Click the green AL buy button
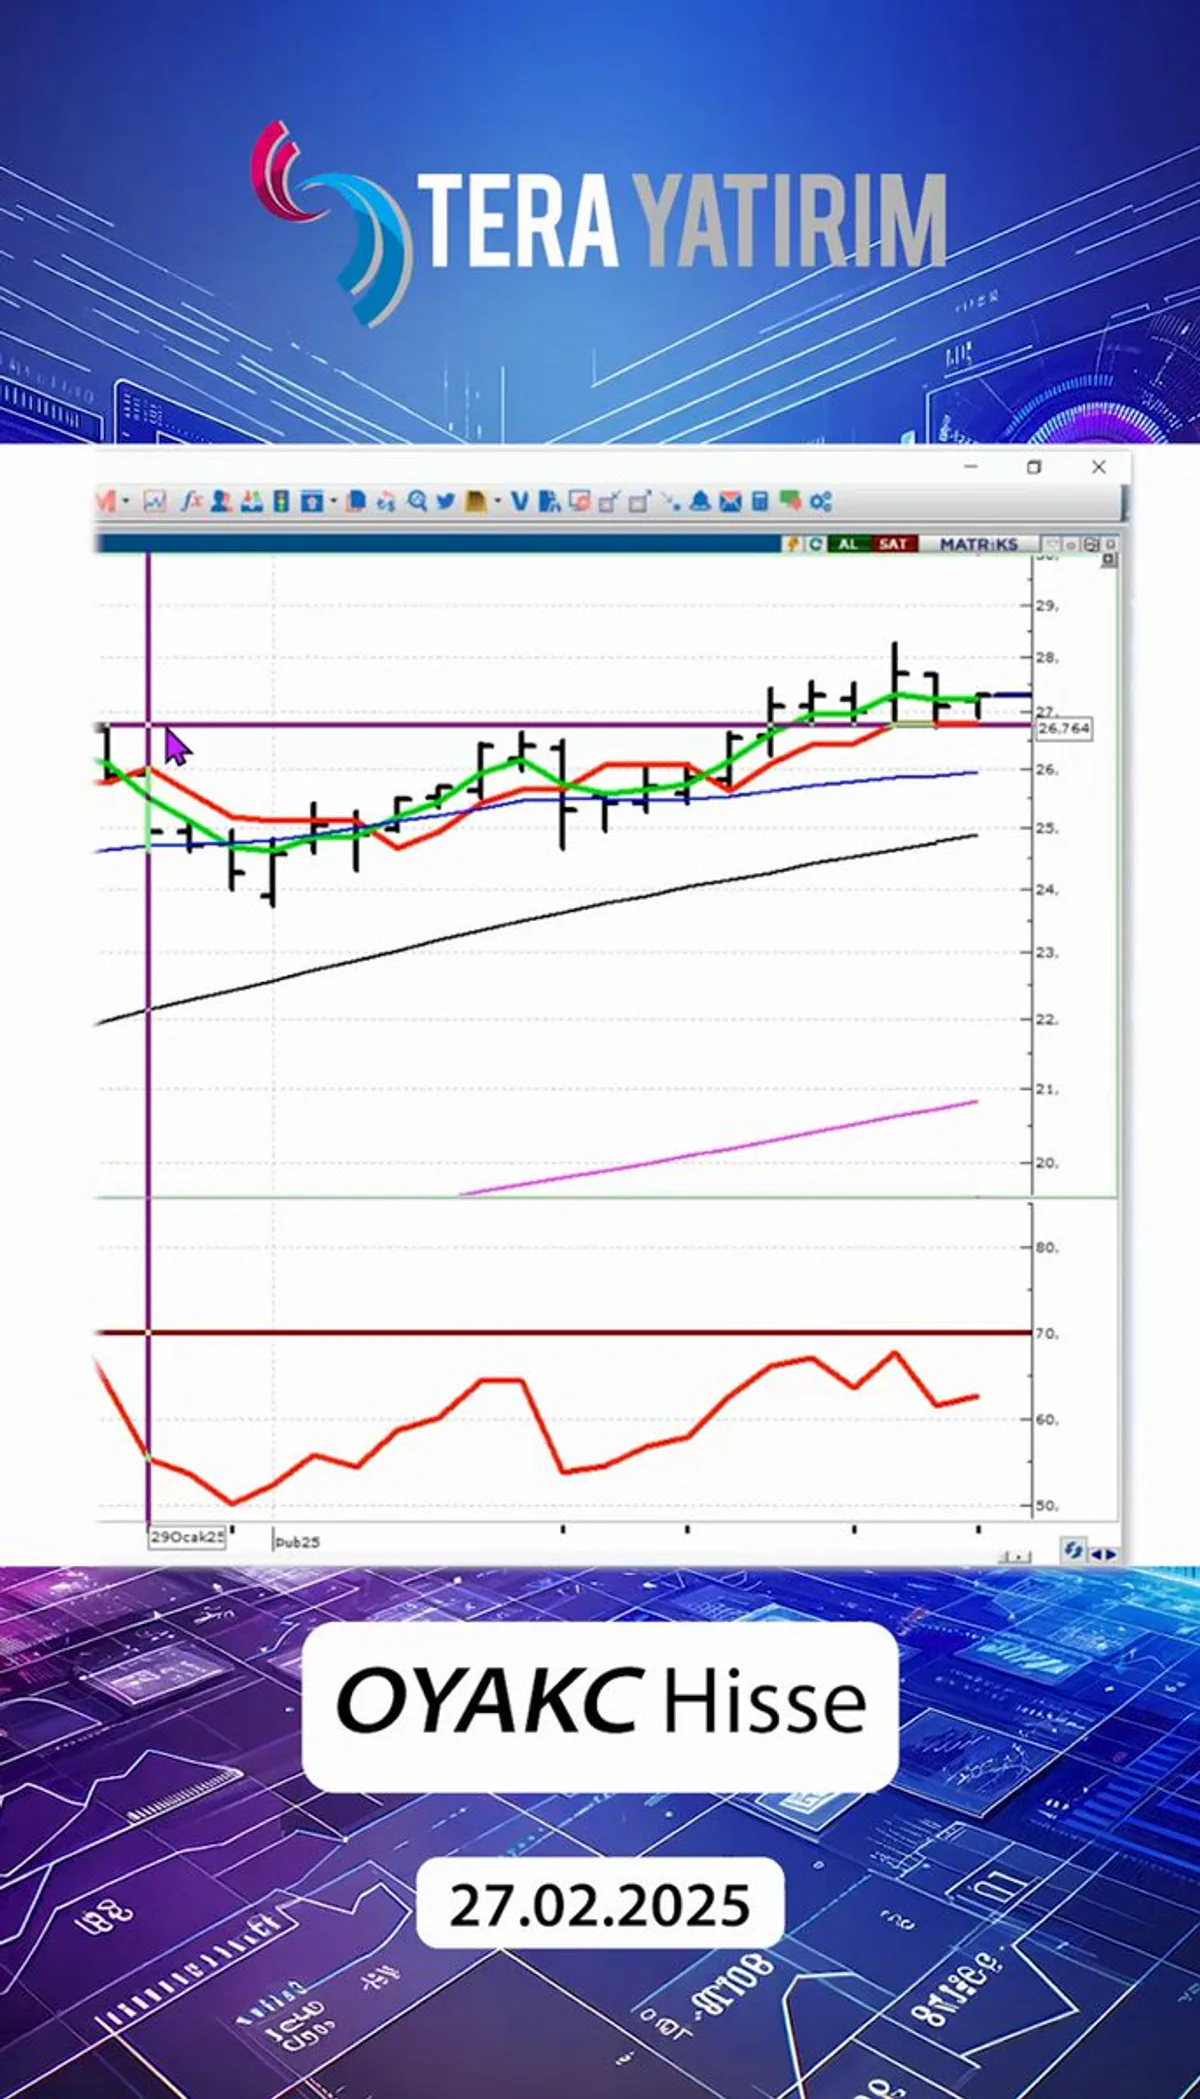Viewport: 1200px width, 2099px height. tap(849, 544)
